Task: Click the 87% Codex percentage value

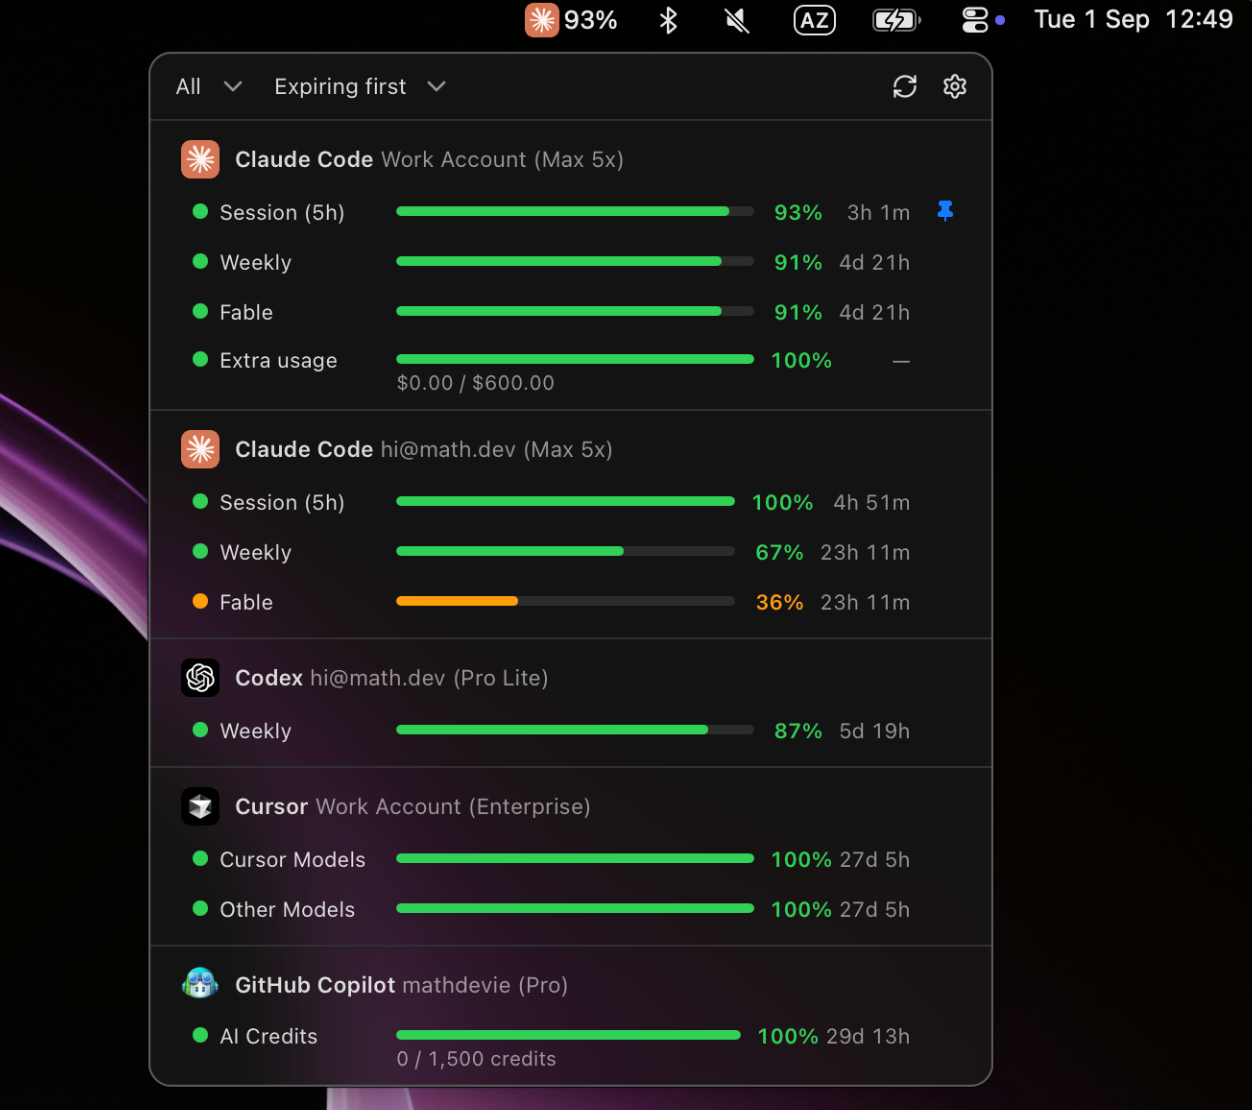Action: point(798,731)
